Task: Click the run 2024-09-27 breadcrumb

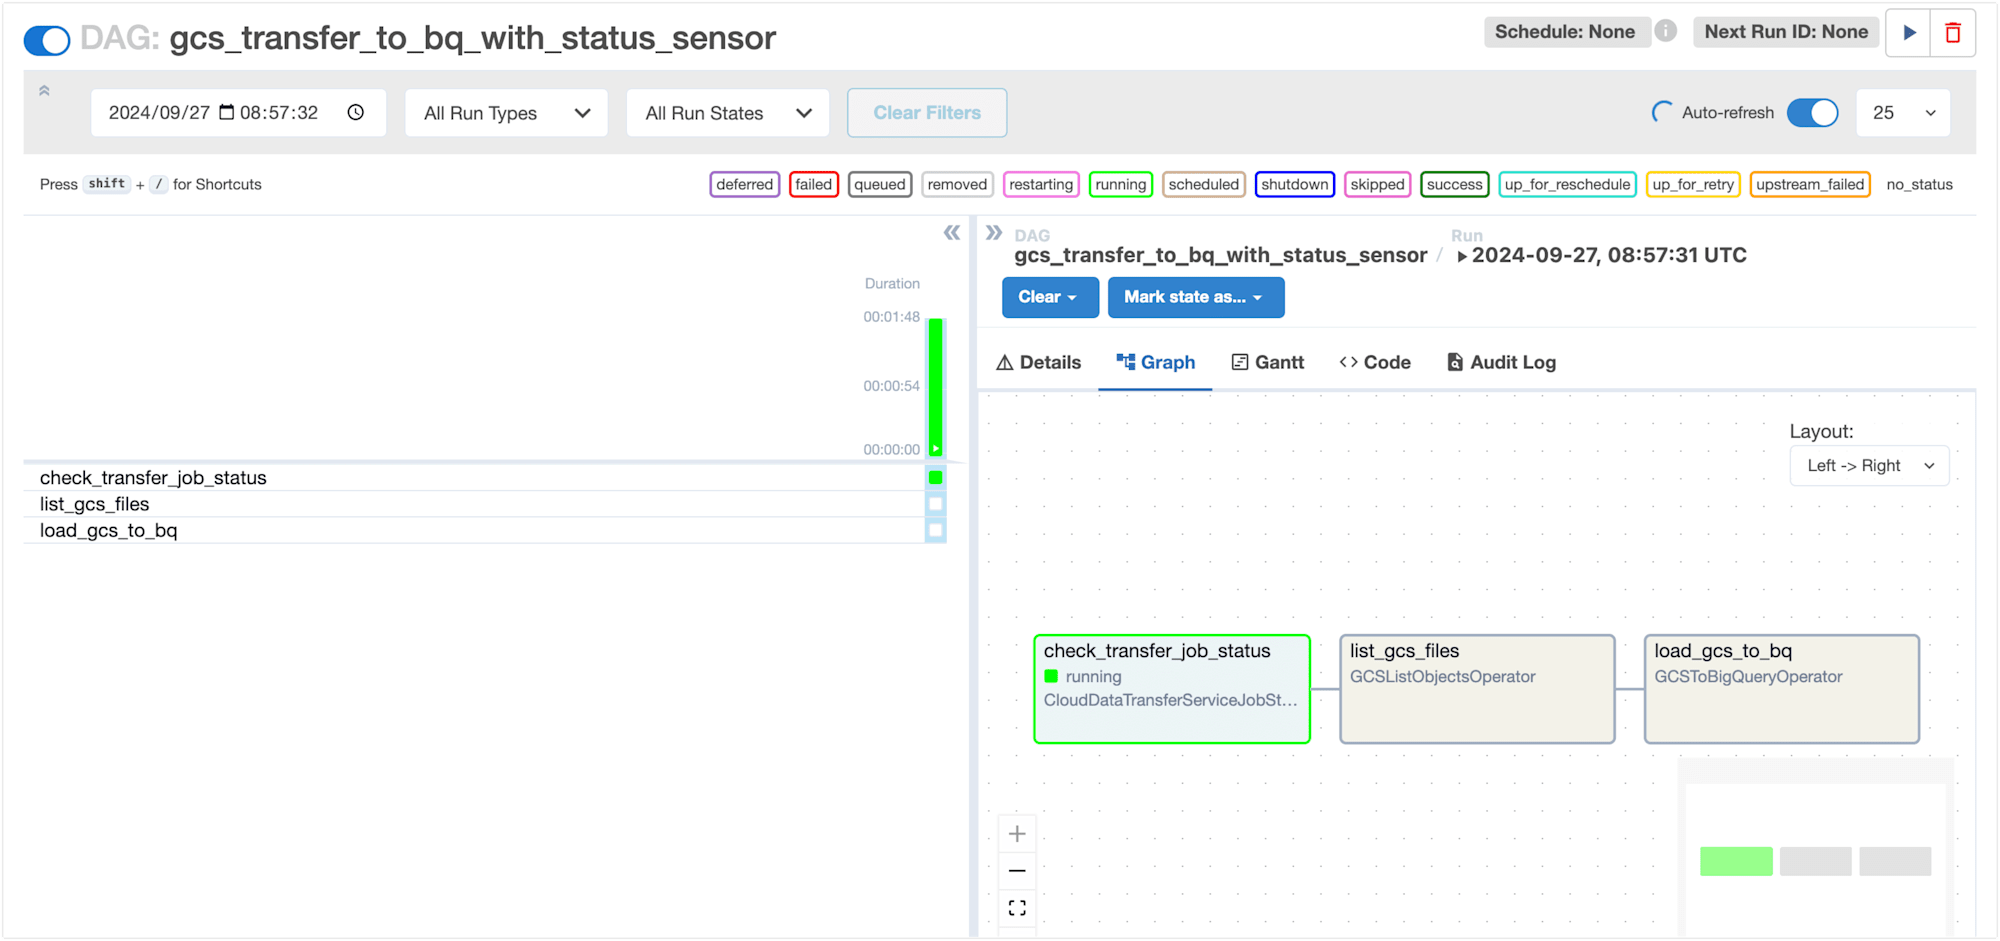Action: pos(1601,255)
